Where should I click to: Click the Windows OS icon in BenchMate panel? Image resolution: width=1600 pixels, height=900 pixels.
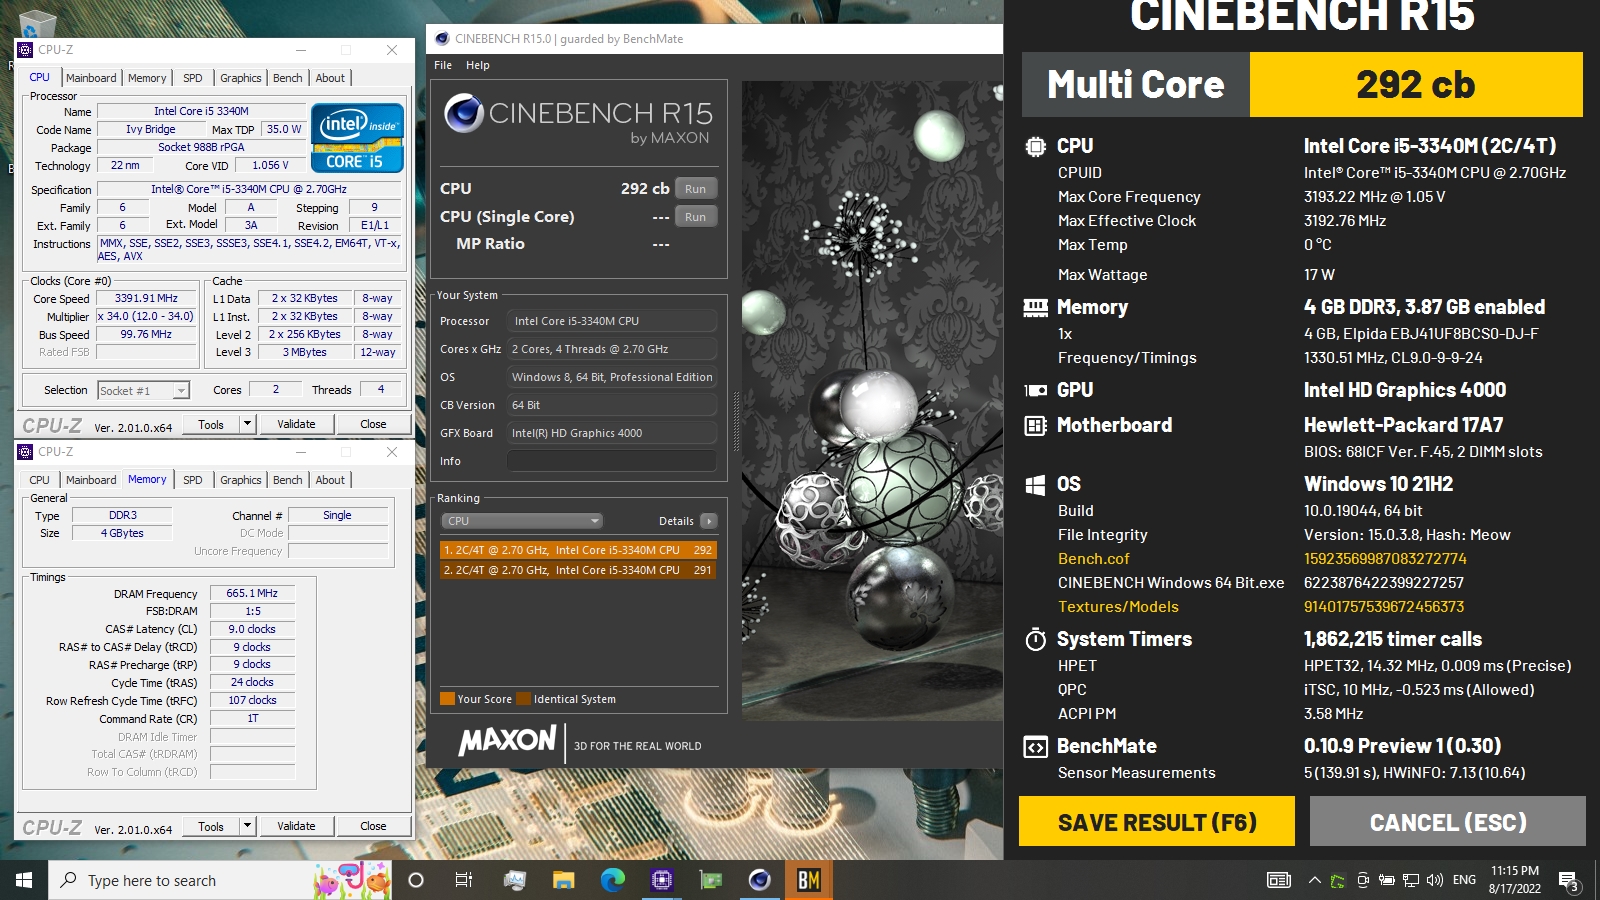point(1036,484)
